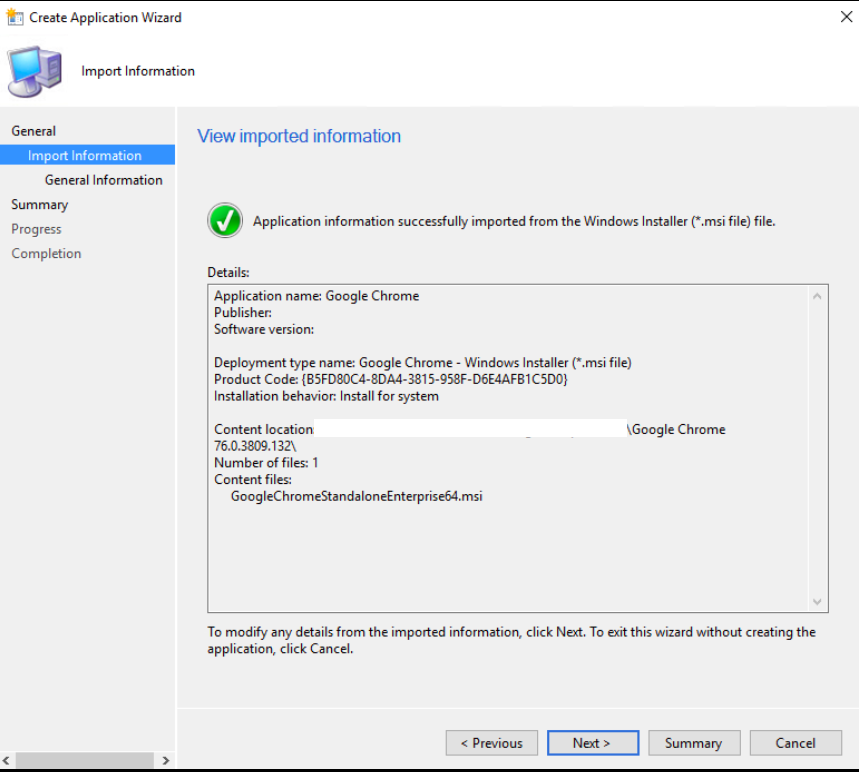Open the General Information step
Viewport: 859px width, 772px height.
[104, 180]
